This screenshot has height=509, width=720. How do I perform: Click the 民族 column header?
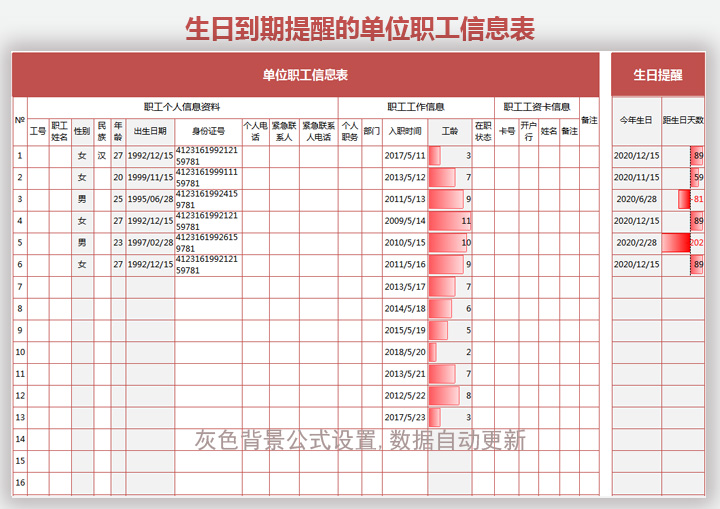tap(102, 131)
